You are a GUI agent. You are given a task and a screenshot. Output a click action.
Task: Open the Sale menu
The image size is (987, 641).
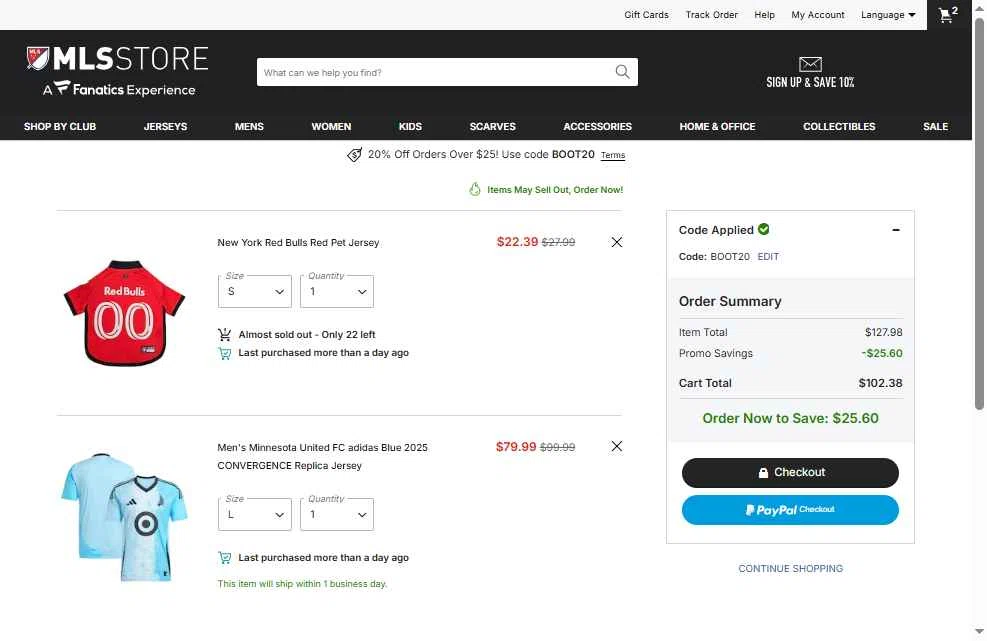(935, 127)
